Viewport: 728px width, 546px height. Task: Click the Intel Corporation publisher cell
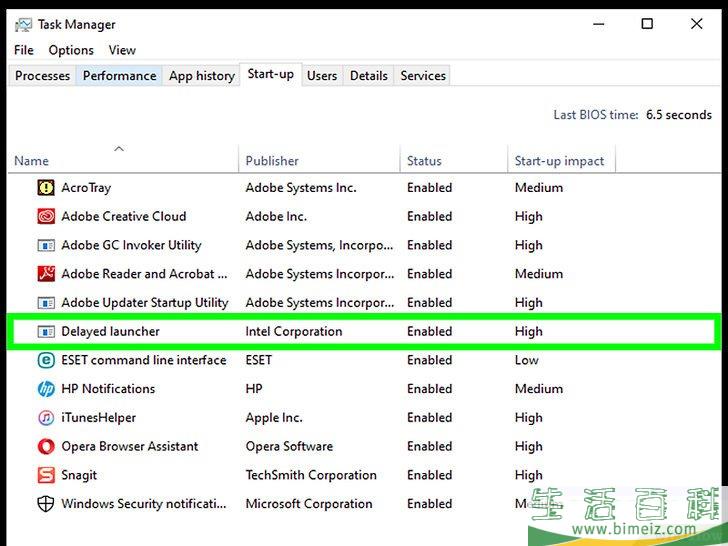[x=294, y=332]
